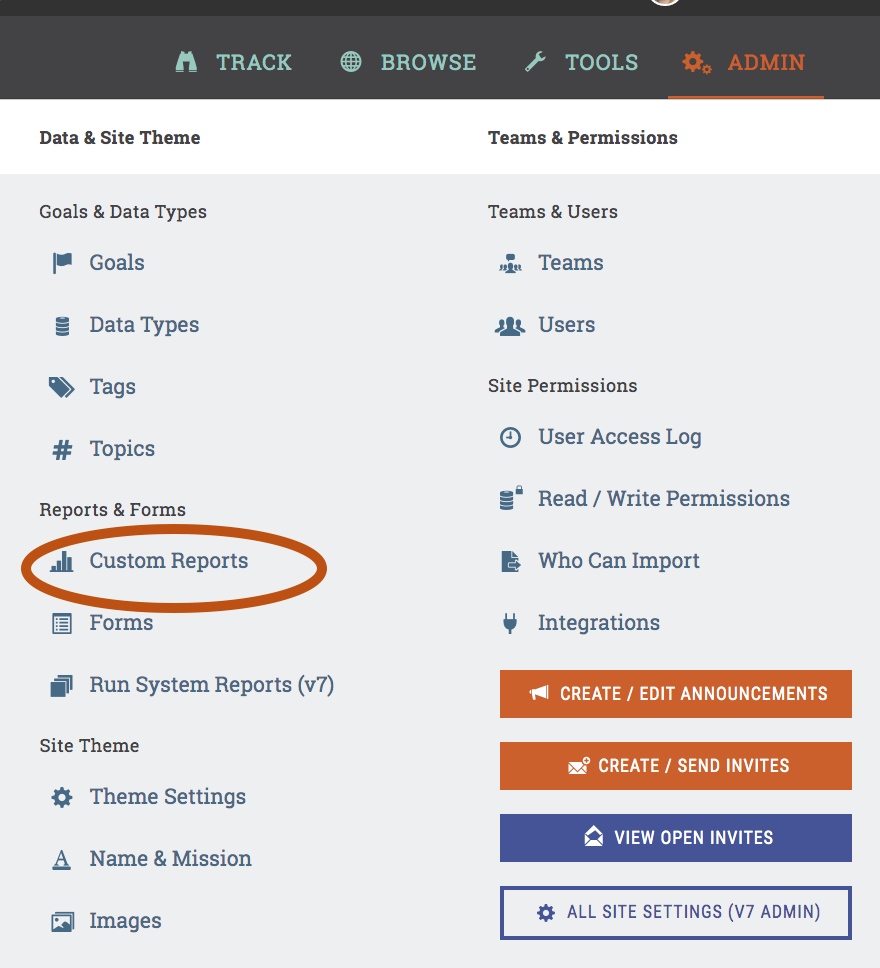Click the bar chart icon for Custom Reports

click(62, 561)
